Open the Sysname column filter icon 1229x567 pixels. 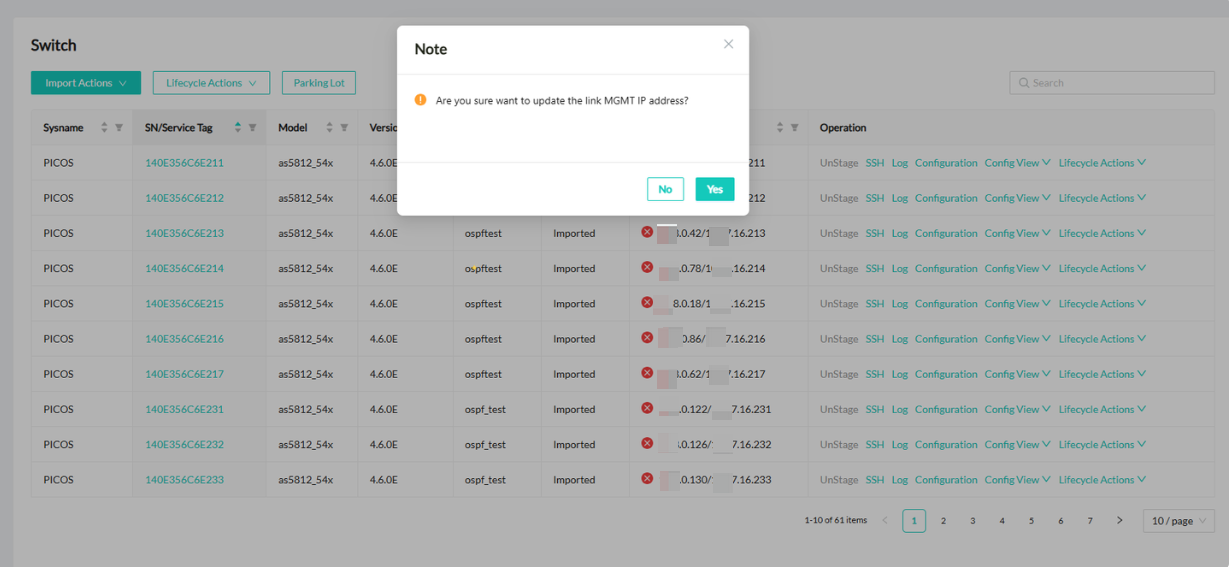click(x=119, y=128)
